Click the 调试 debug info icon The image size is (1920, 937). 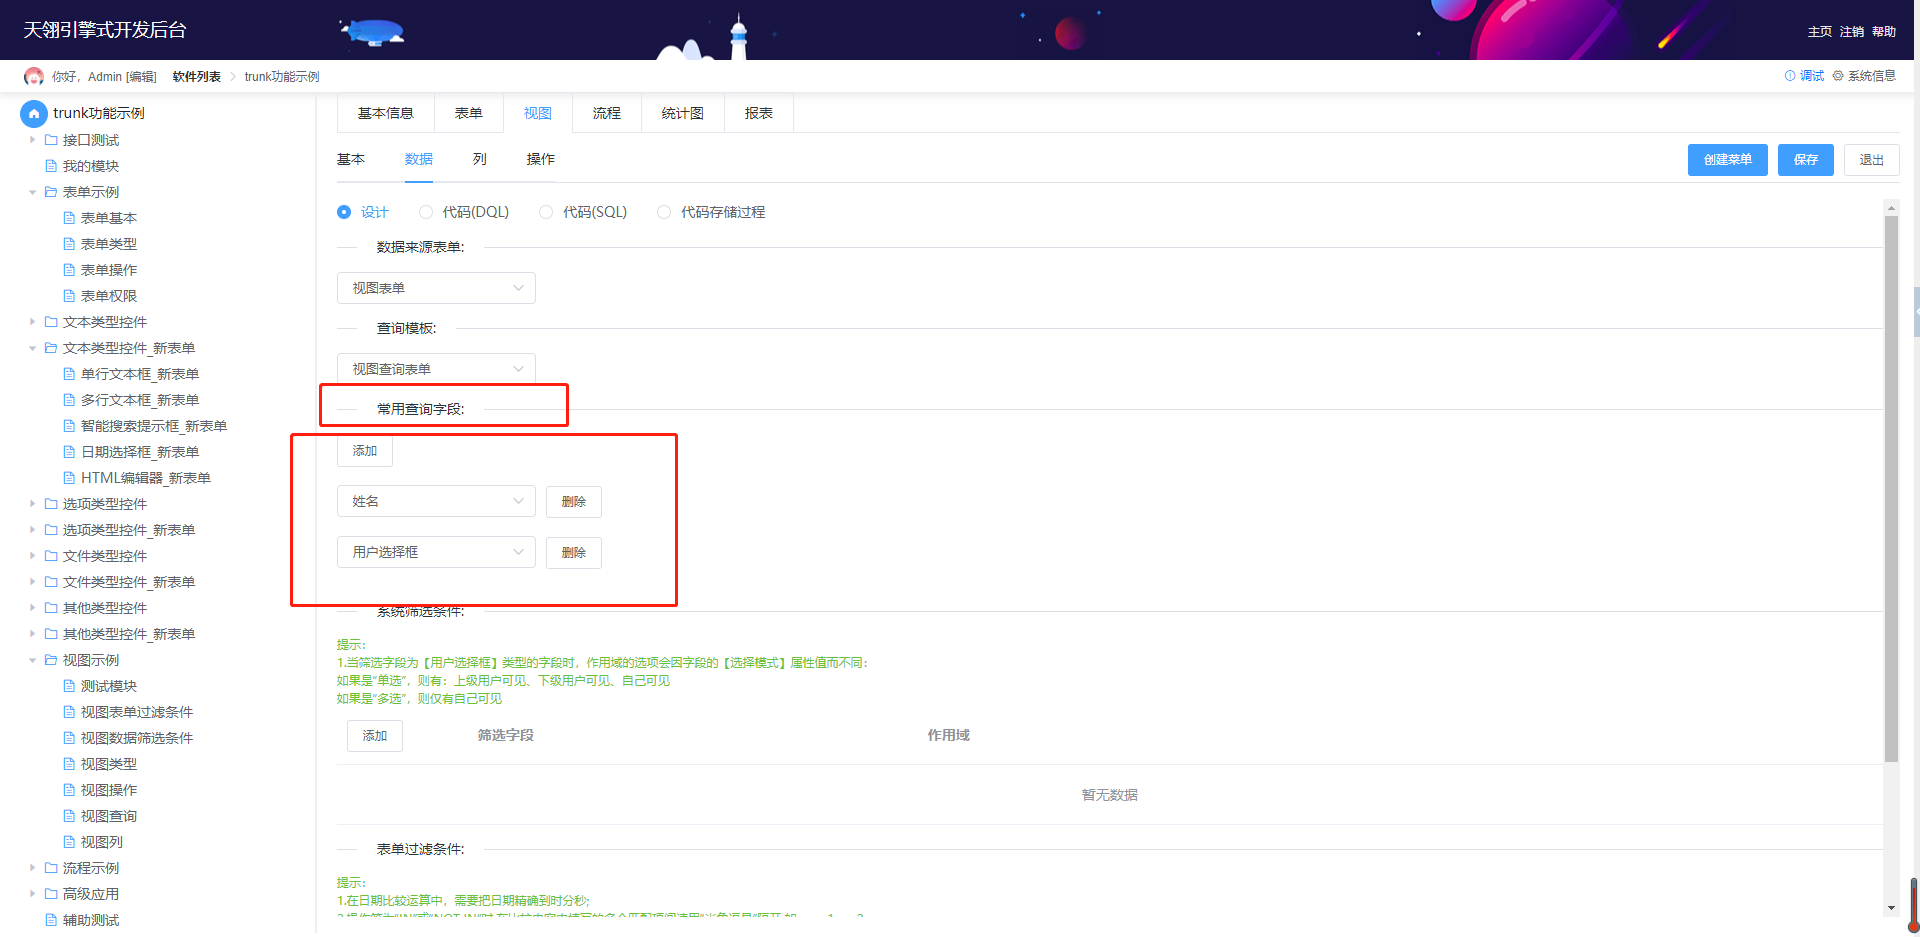coord(1790,76)
